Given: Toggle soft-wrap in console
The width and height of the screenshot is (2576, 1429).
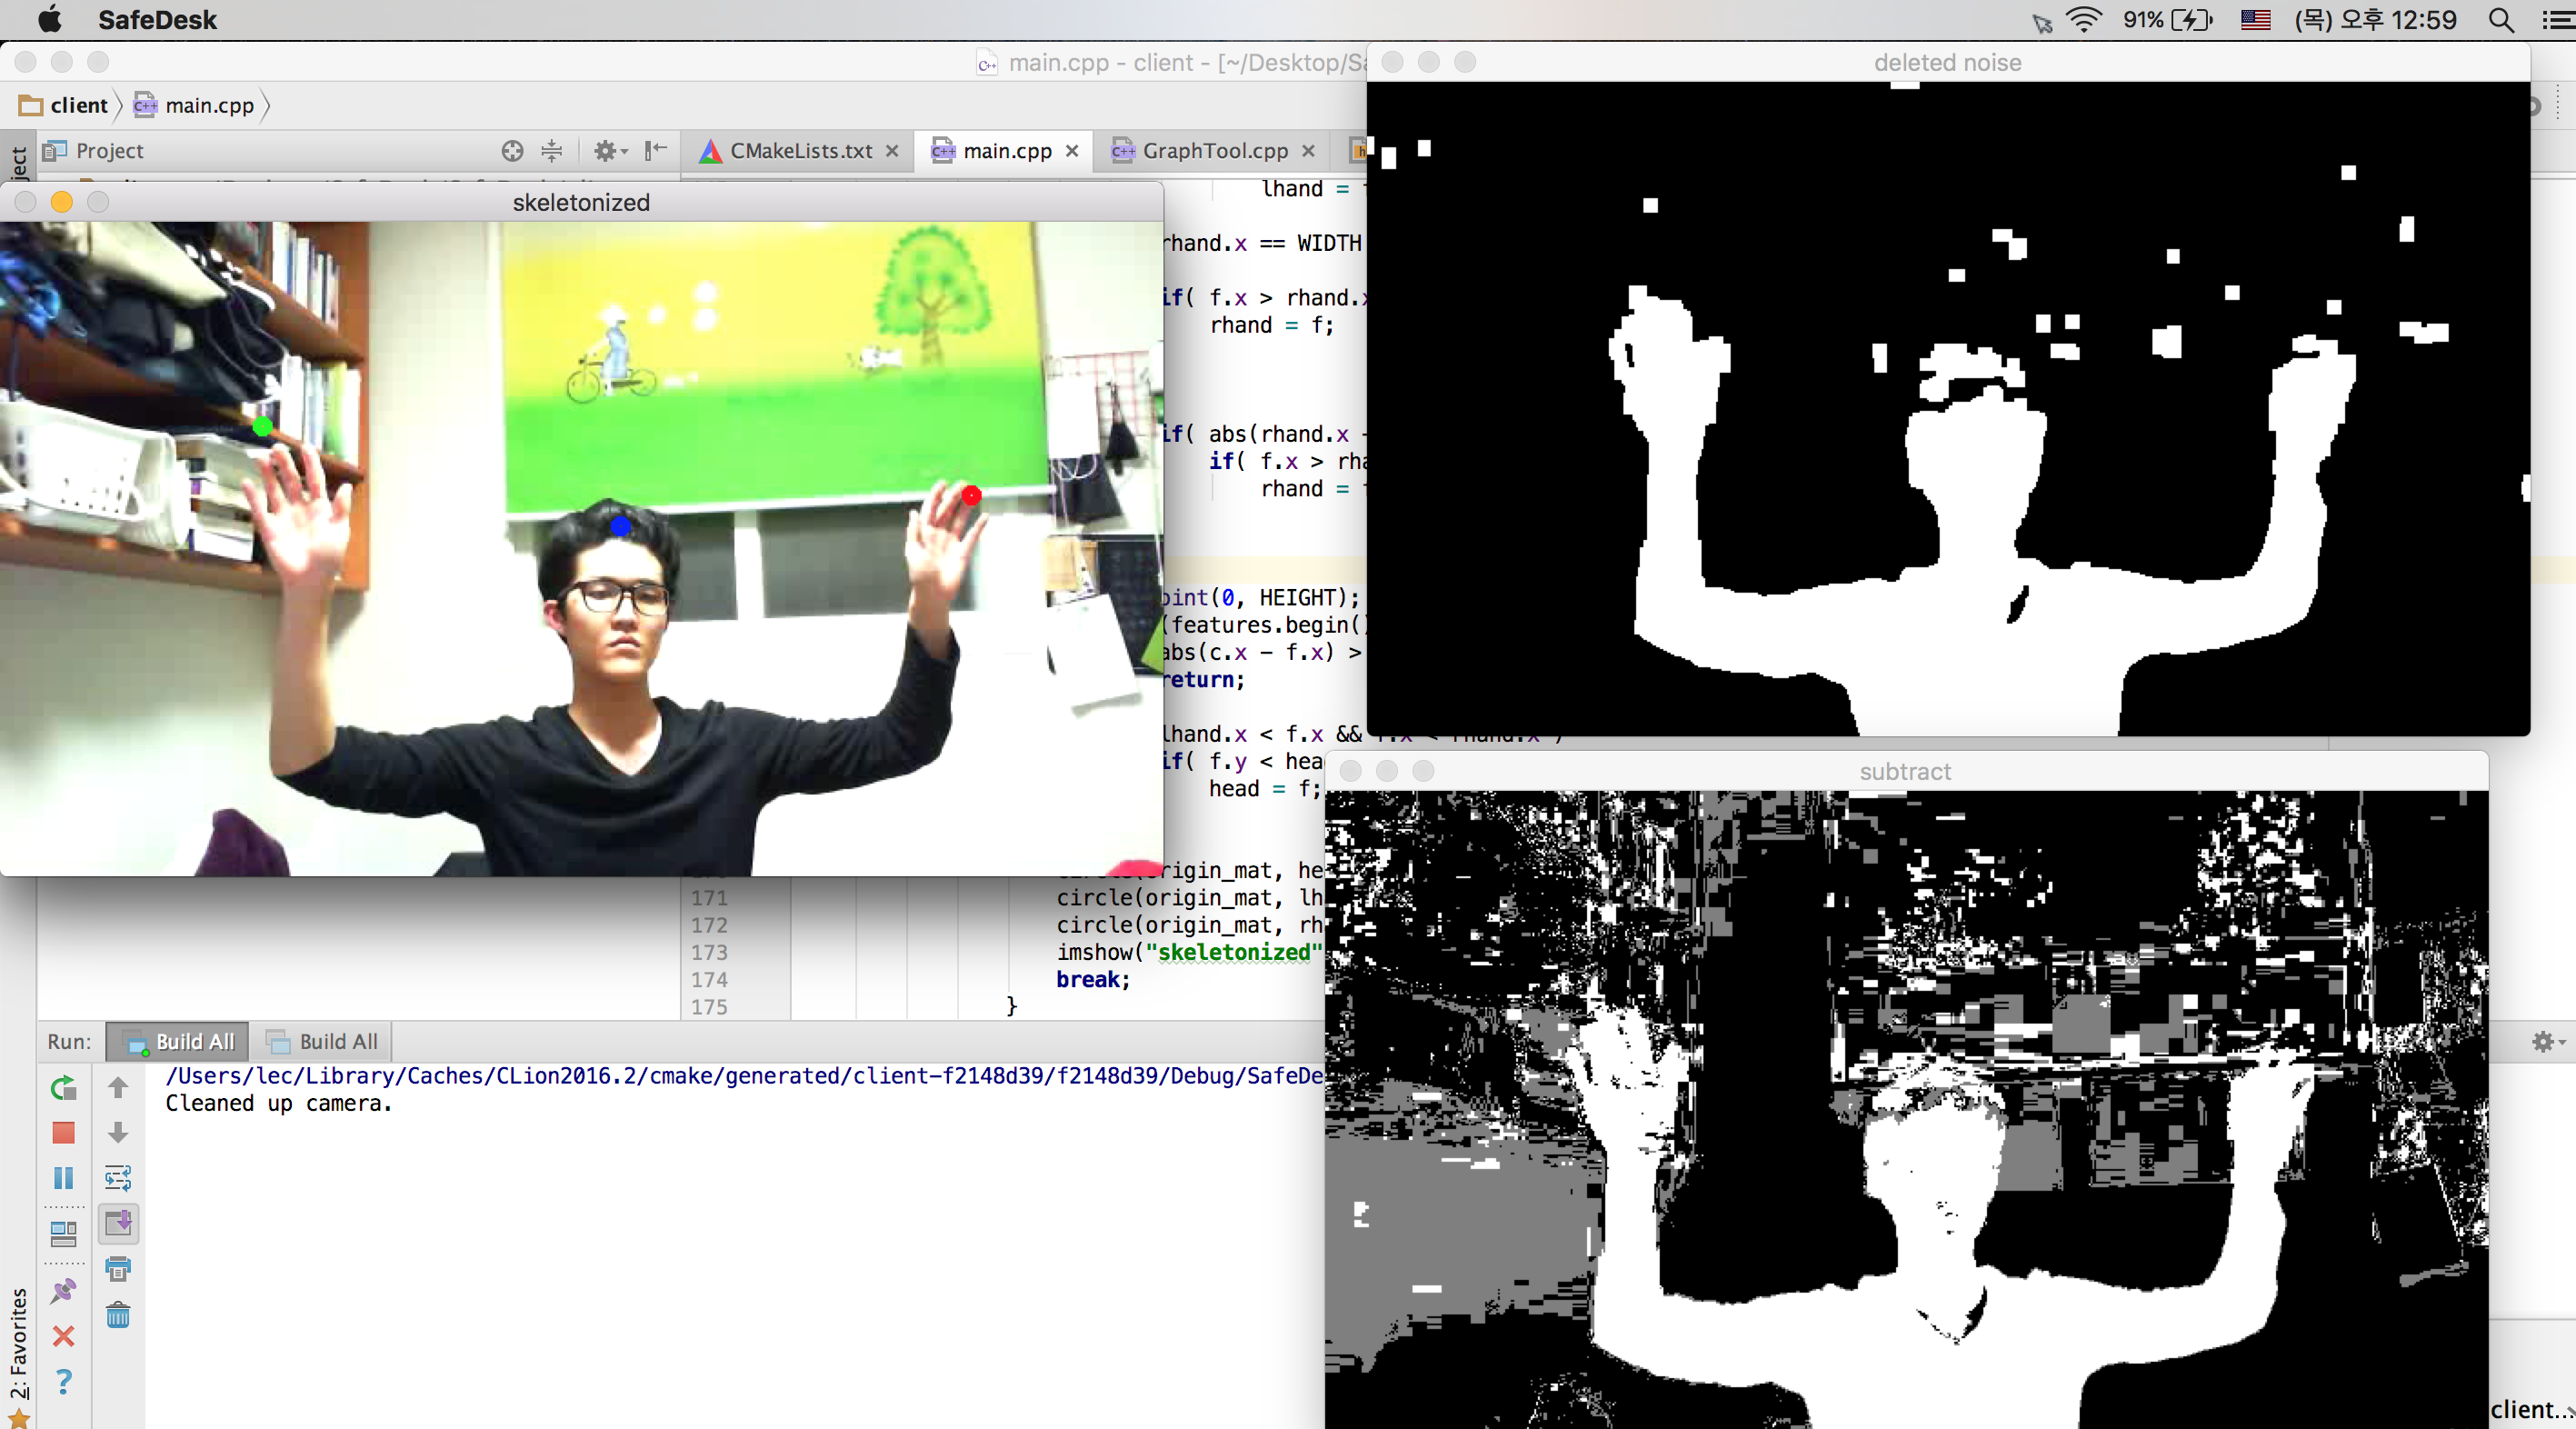Looking at the screenshot, I should (x=118, y=1178).
